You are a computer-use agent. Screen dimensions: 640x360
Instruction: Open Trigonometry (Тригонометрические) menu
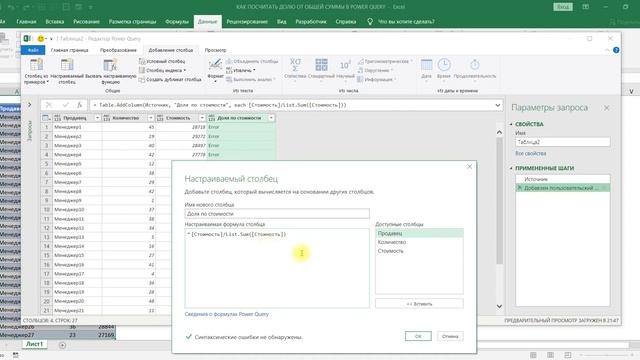385,61
